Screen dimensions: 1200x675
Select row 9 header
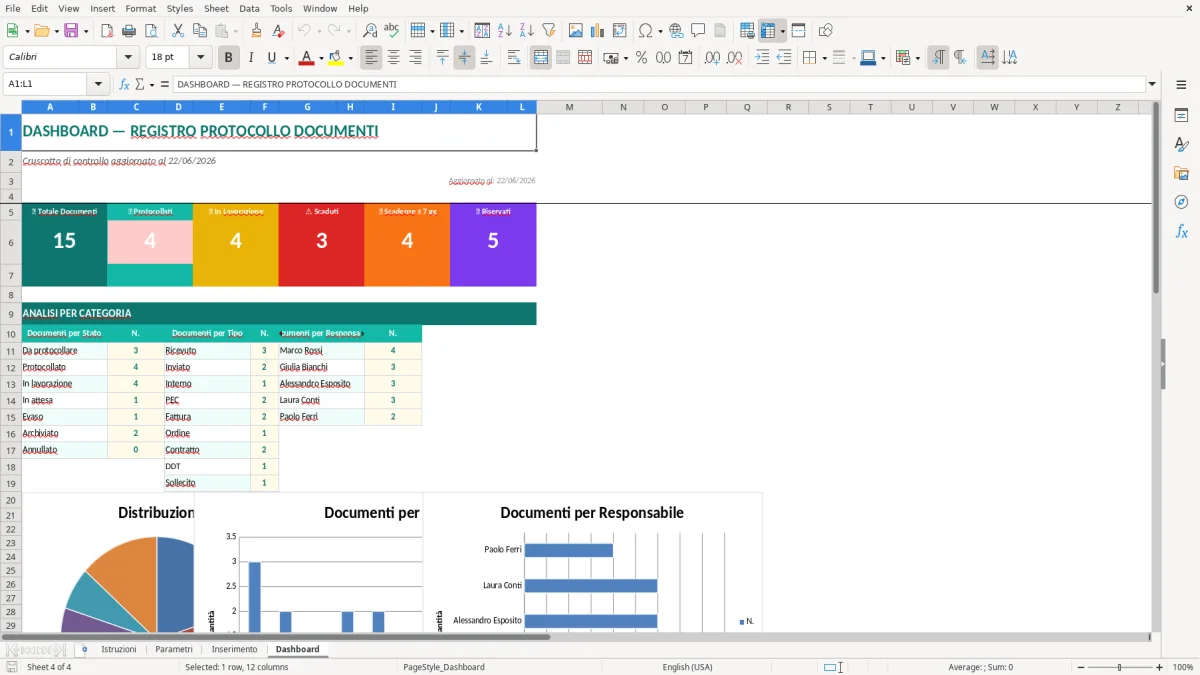(x=11, y=313)
